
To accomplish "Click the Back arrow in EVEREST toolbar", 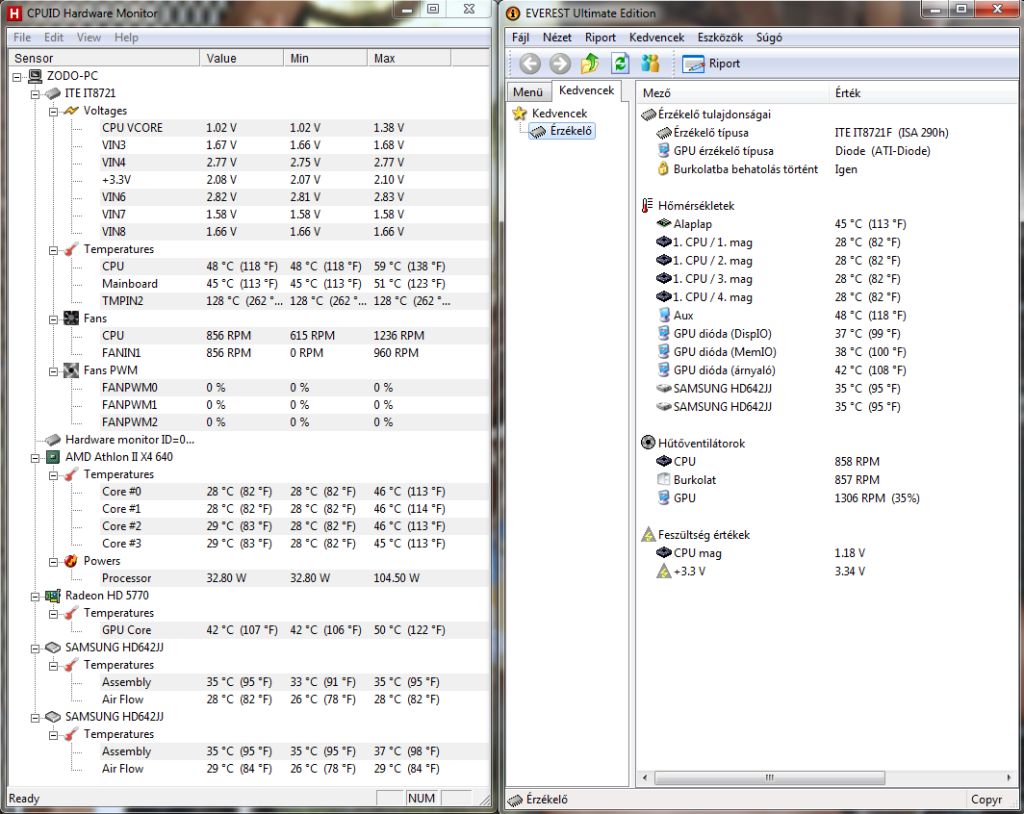I will pos(530,63).
